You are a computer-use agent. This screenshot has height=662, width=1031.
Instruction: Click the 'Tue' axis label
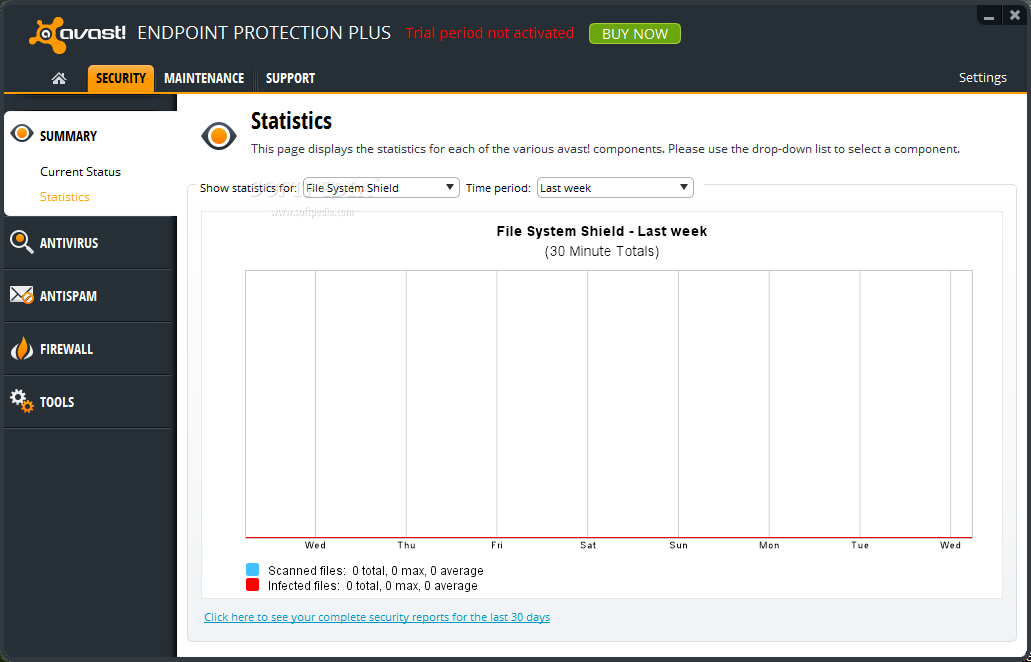pyautogui.click(x=860, y=545)
